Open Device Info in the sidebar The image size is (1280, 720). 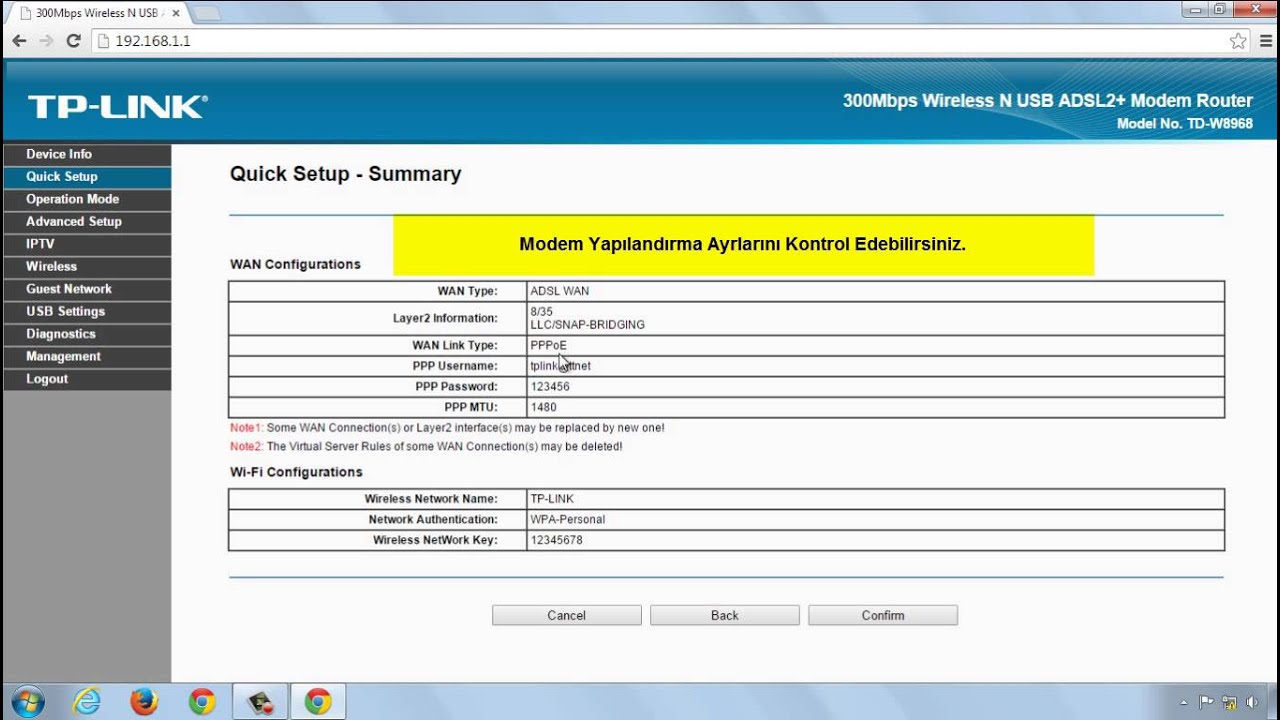tap(87, 154)
